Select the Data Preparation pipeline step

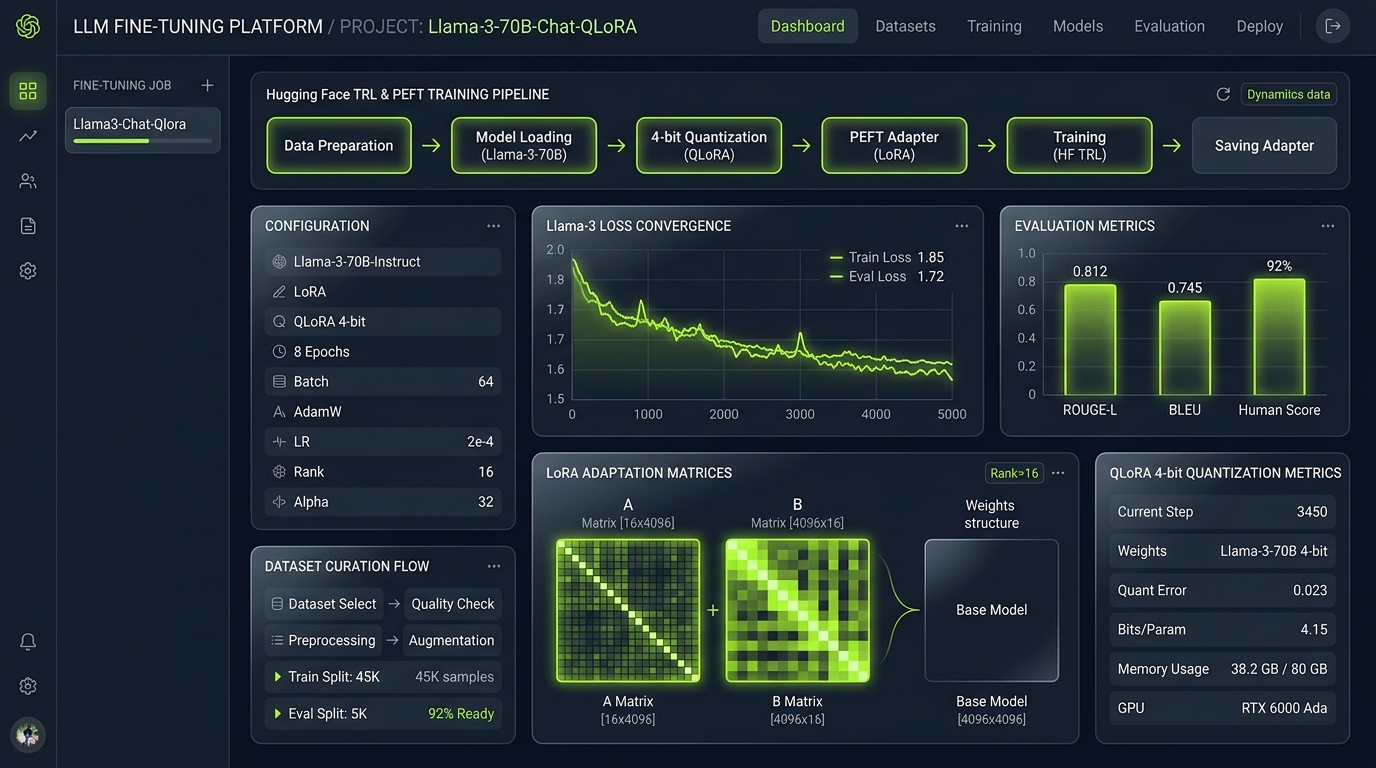point(339,145)
